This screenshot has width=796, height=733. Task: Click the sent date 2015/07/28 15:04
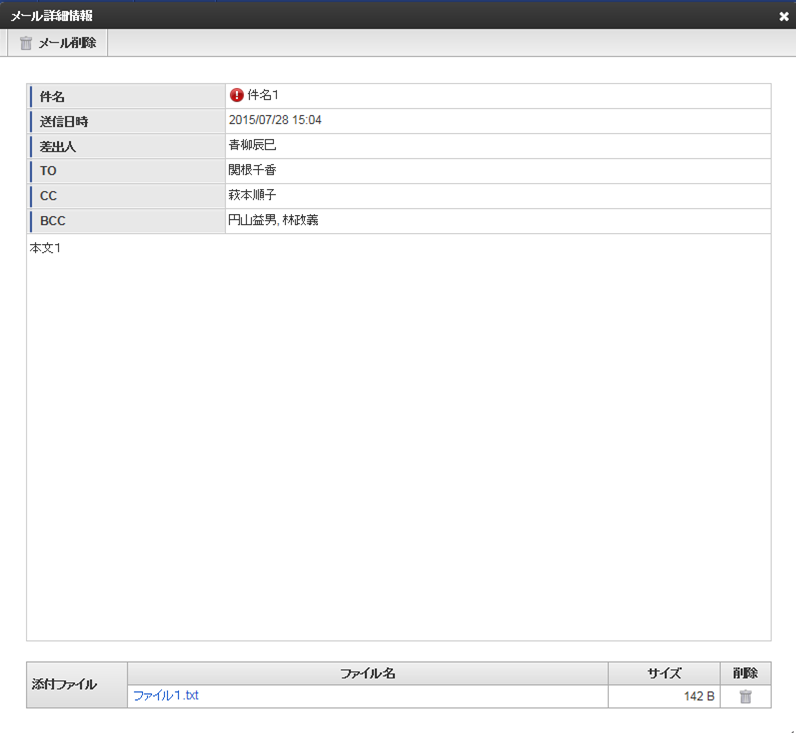click(x=275, y=120)
